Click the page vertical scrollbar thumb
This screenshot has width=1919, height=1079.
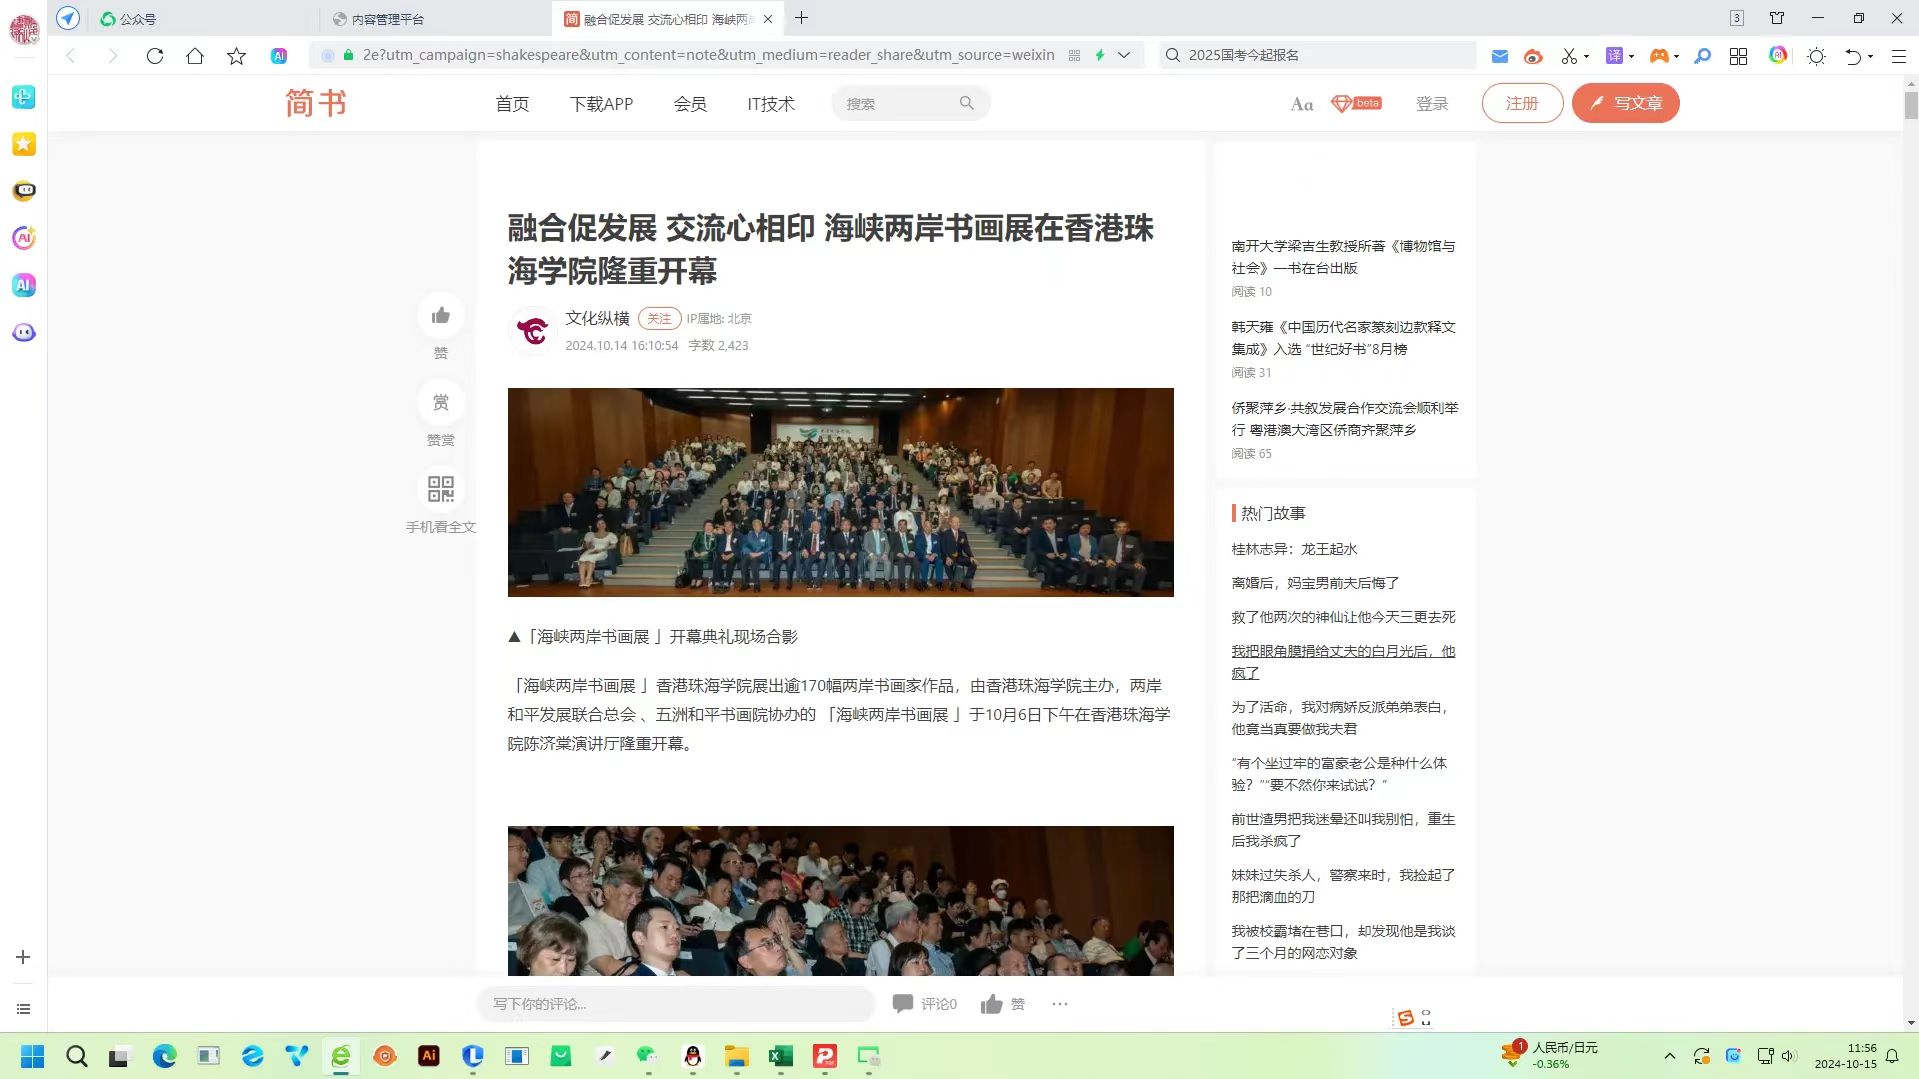click(x=1911, y=105)
